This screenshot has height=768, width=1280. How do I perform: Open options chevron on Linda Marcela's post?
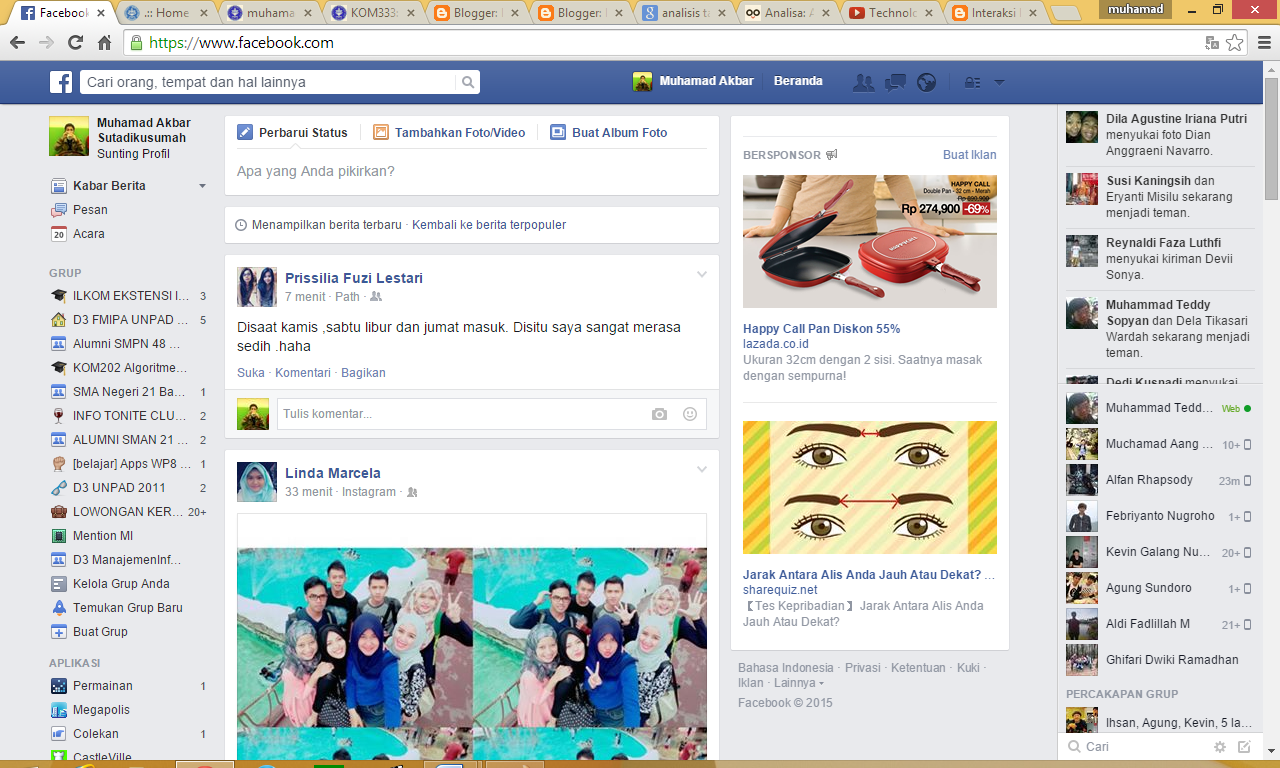(x=703, y=467)
